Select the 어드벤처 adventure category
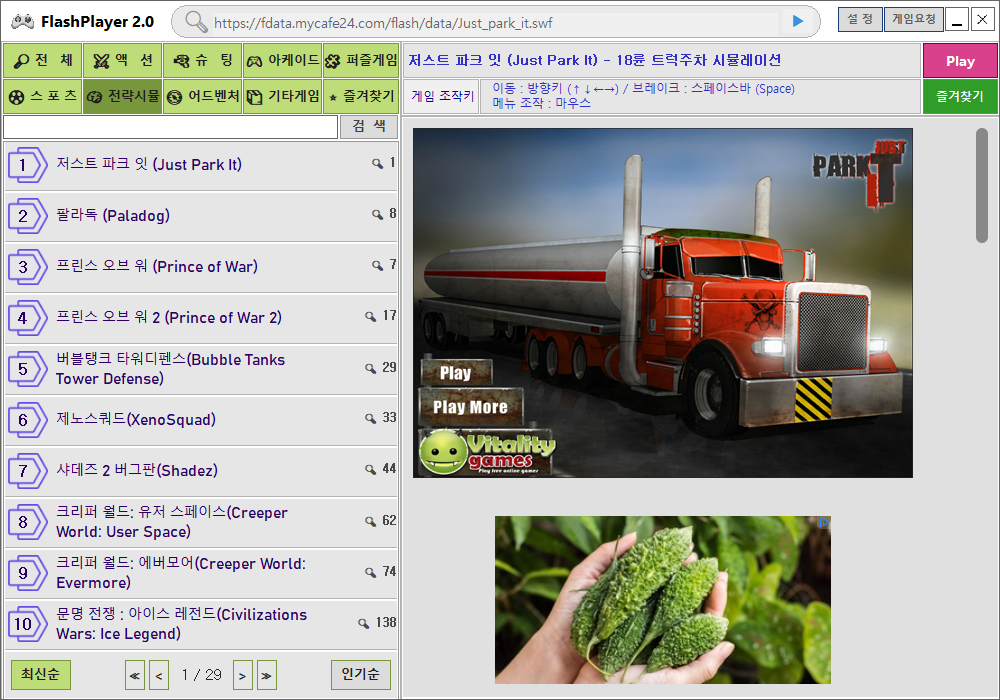The height and width of the screenshot is (700, 1000). (x=203, y=96)
